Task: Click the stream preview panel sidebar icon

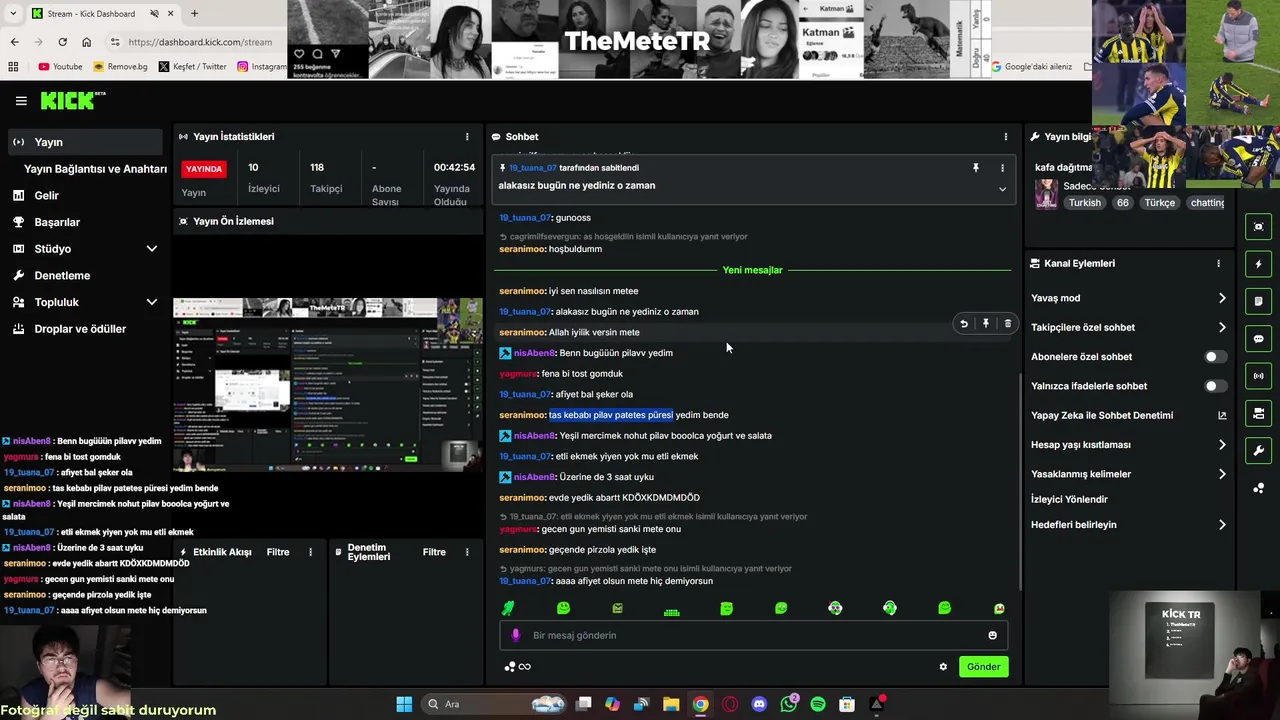Action: tap(1259, 227)
